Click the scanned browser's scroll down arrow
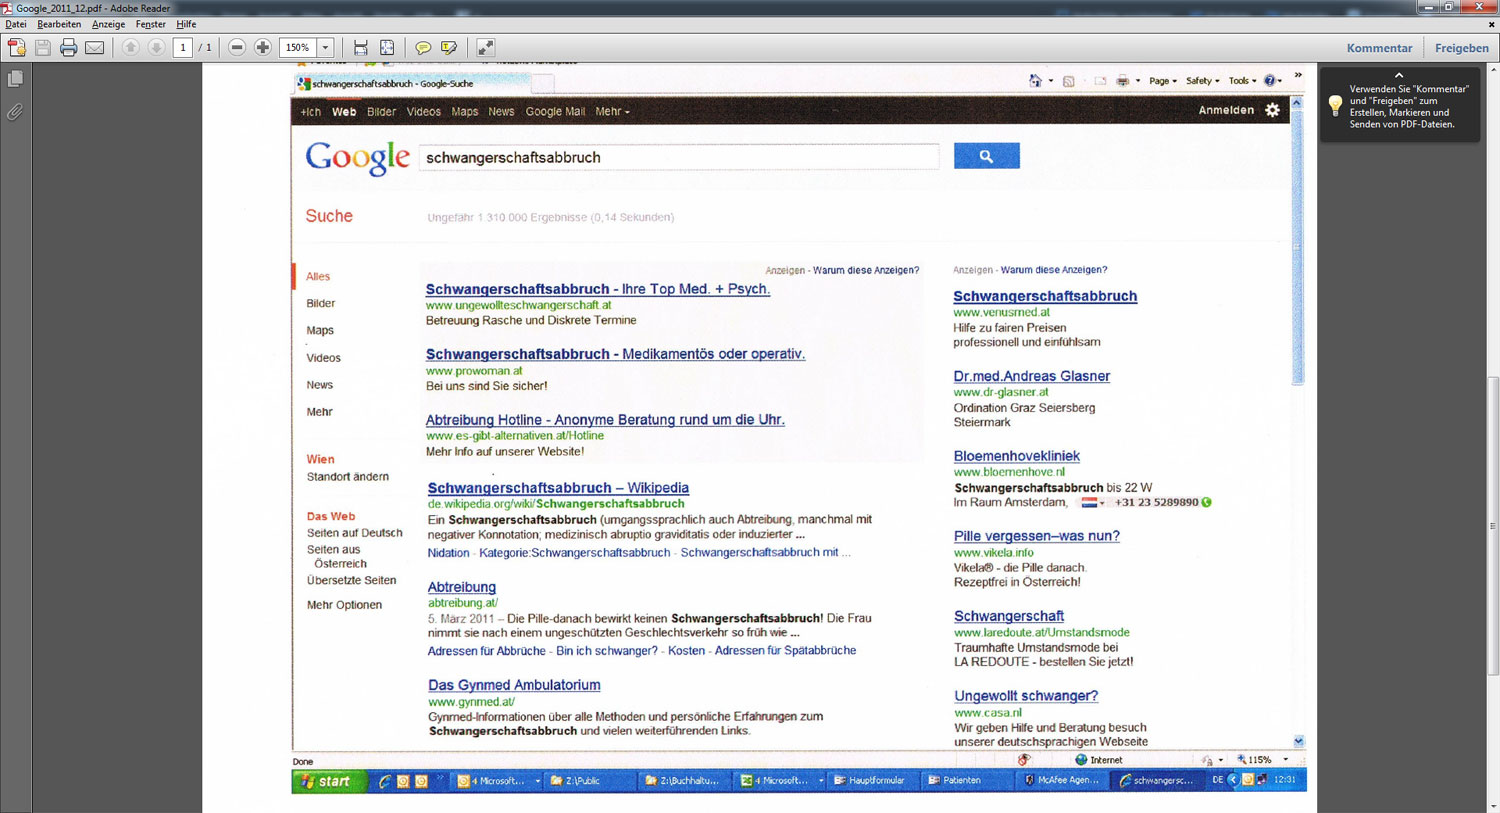Screen dimensions: 1500x813 click(1298, 741)
